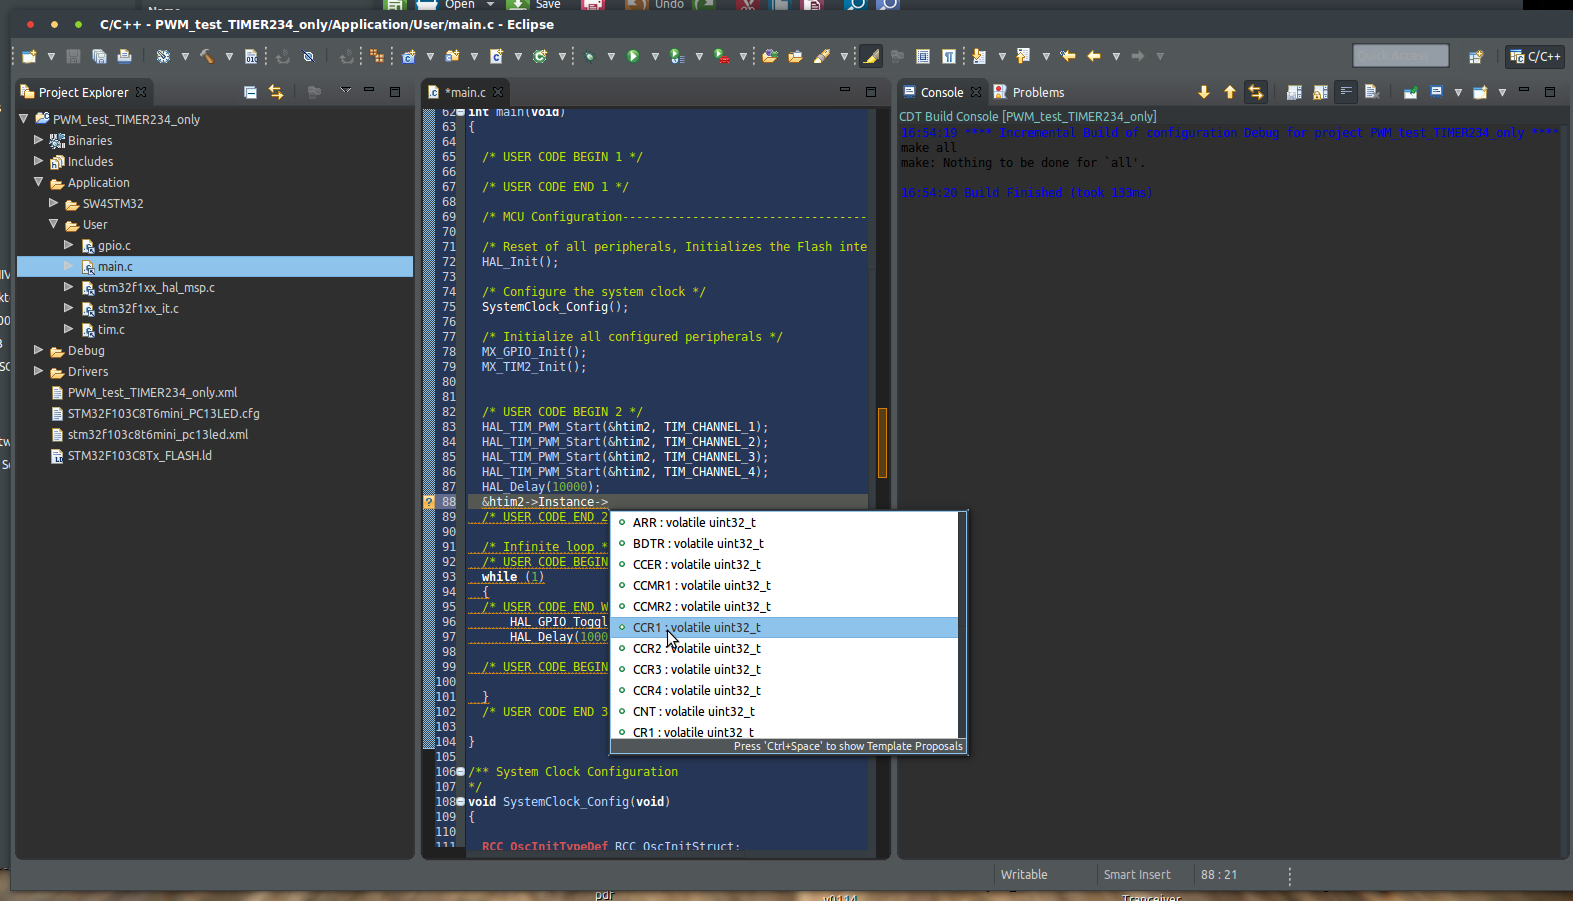Click the Build hammer icon in toolbar
1573x901 pixels.
click(207, 57)
